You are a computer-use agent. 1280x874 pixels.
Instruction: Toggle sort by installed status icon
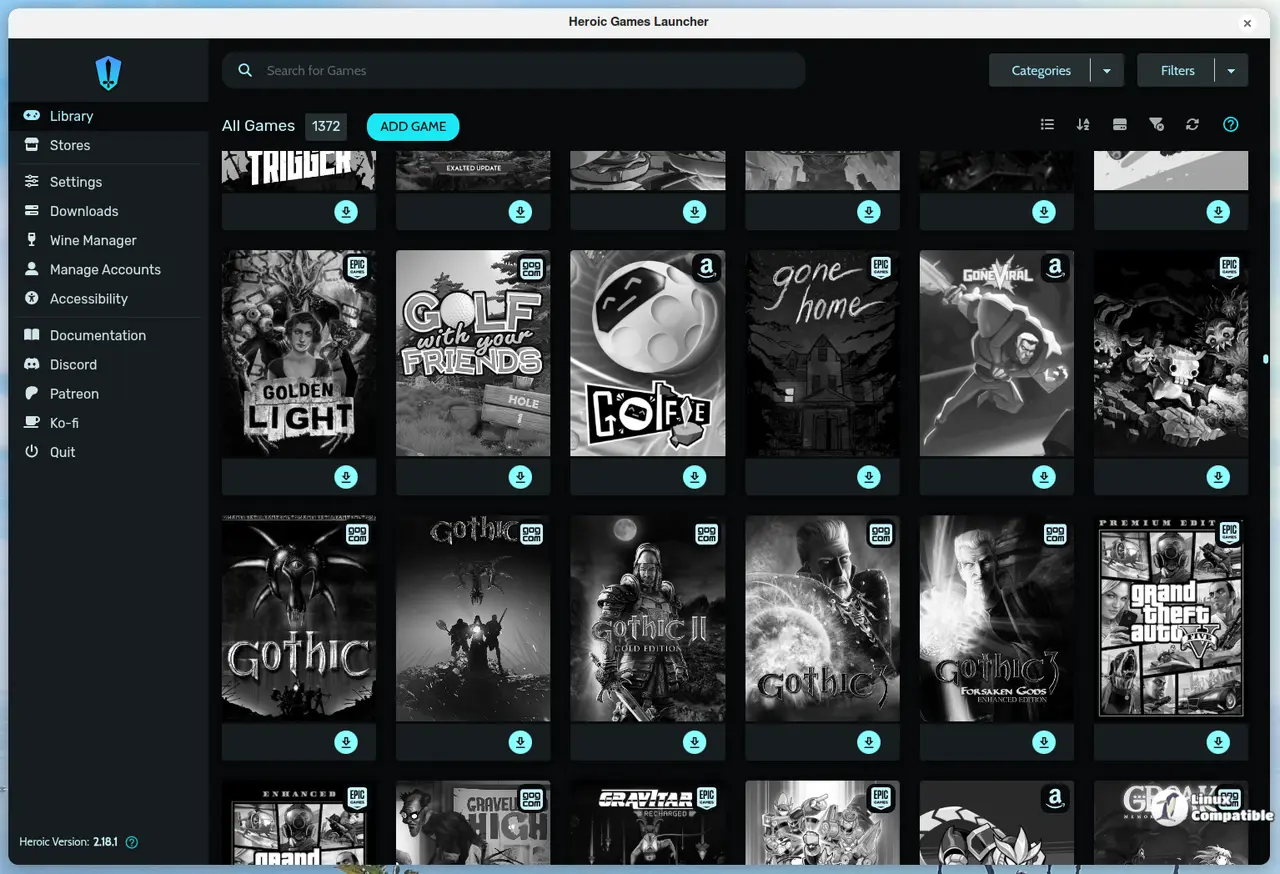[x=1120, y=125]
